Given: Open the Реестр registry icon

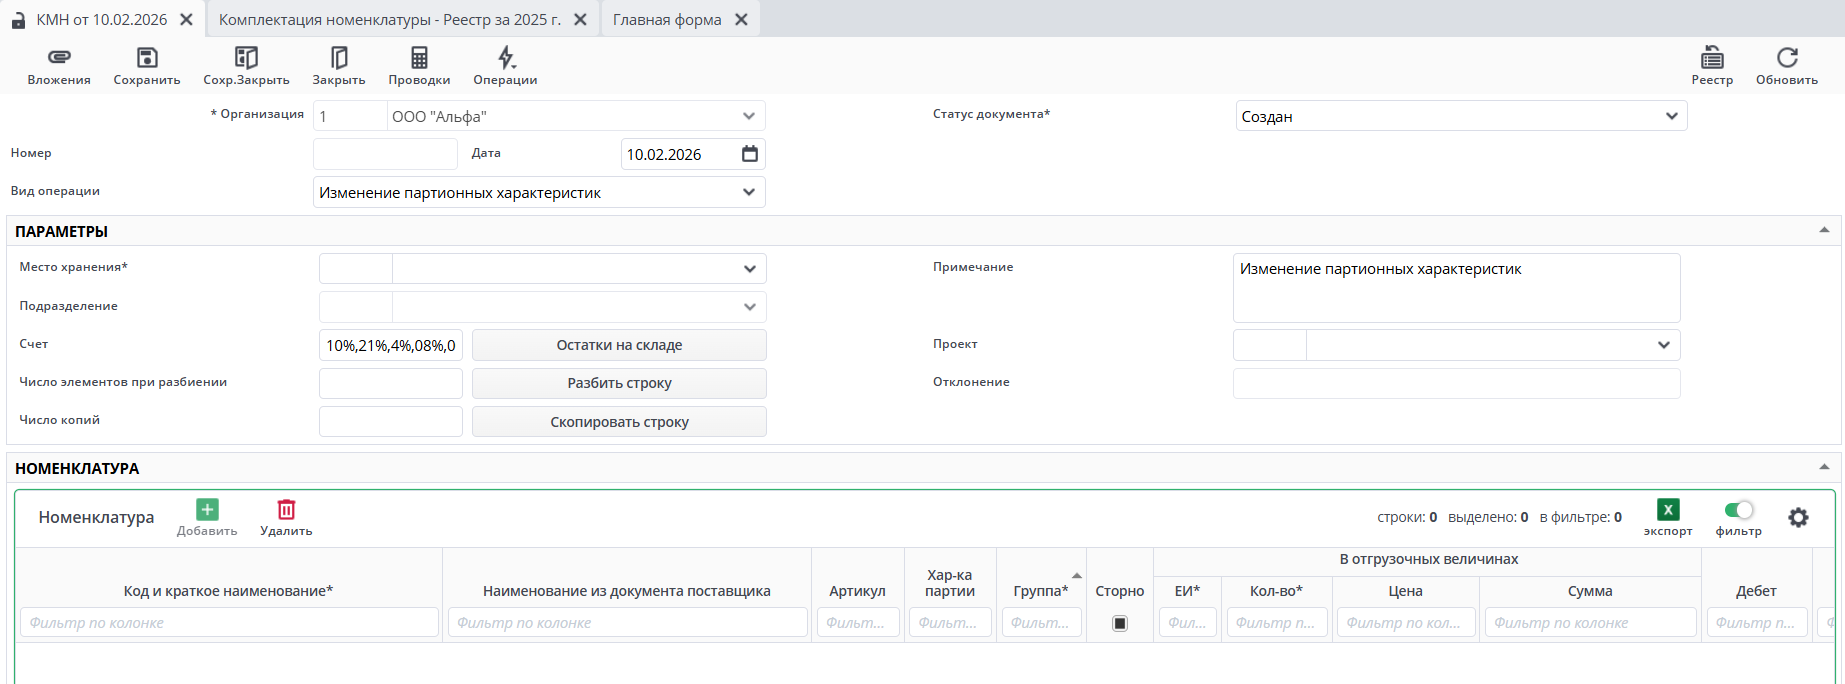Looking at the screenshot, I should tap(1712, 58).
